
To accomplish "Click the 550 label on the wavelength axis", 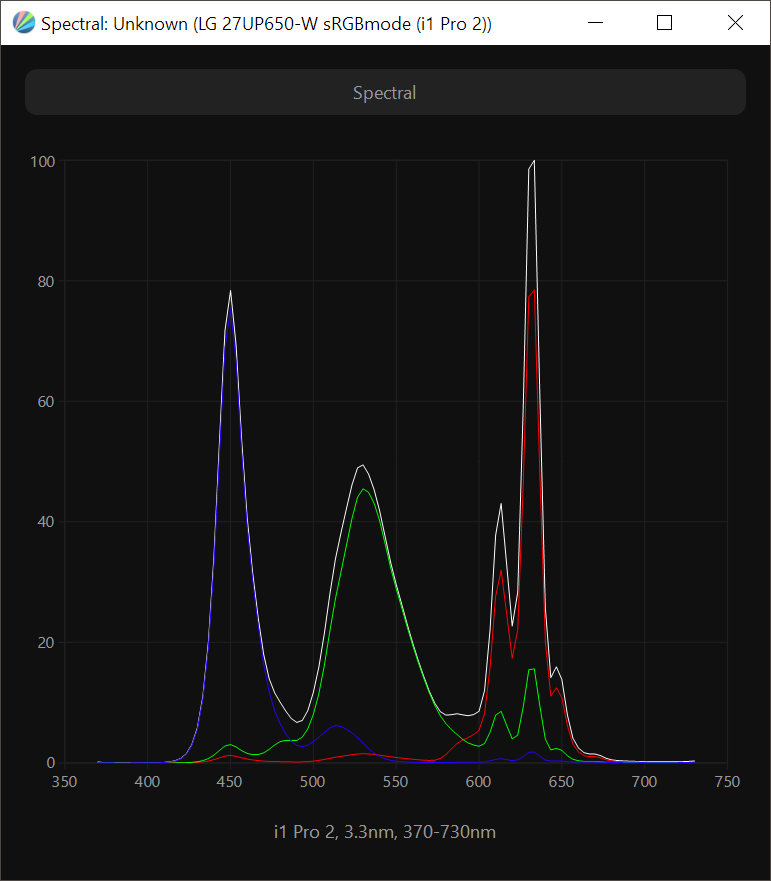I will [396, 782].
